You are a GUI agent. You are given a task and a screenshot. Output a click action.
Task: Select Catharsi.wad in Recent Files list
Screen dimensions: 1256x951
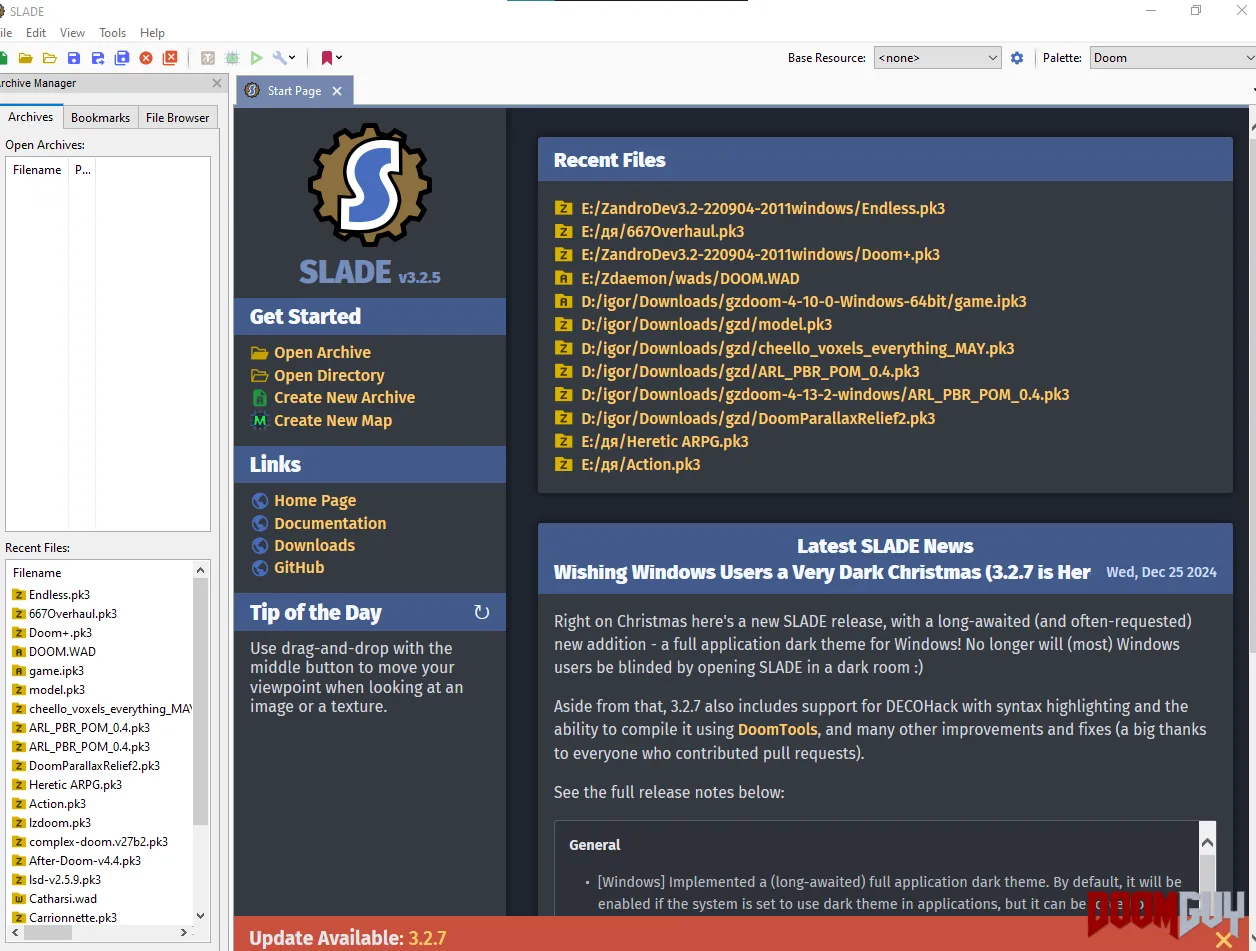click(63, 899)
